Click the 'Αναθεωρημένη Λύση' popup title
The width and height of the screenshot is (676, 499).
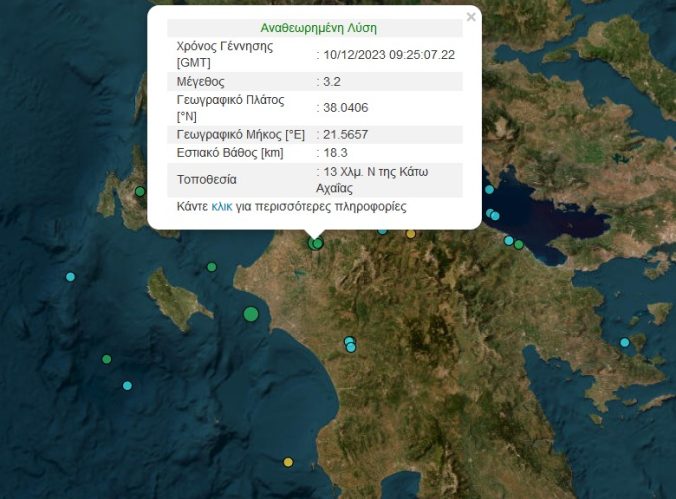point(318,28)
